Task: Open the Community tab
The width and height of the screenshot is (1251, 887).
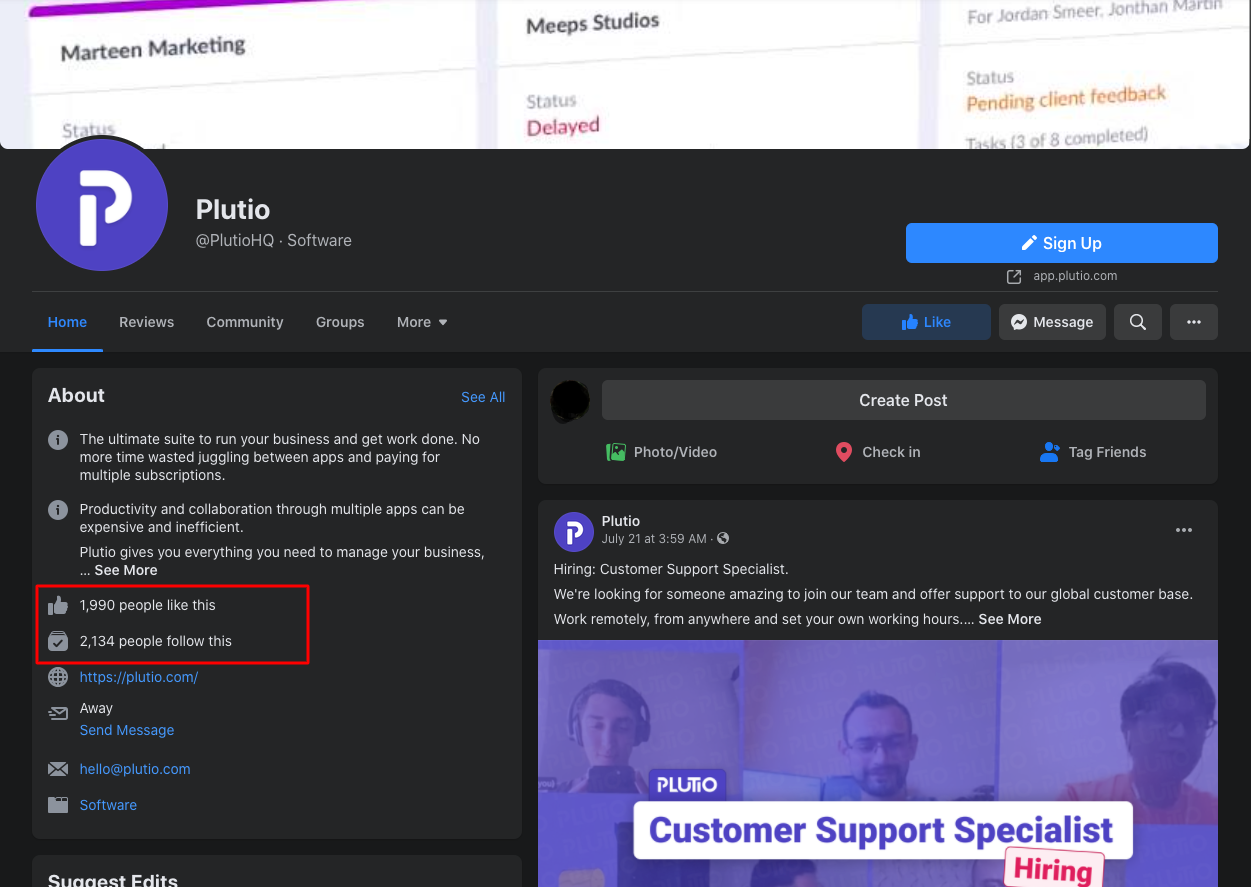Action: 245,322
